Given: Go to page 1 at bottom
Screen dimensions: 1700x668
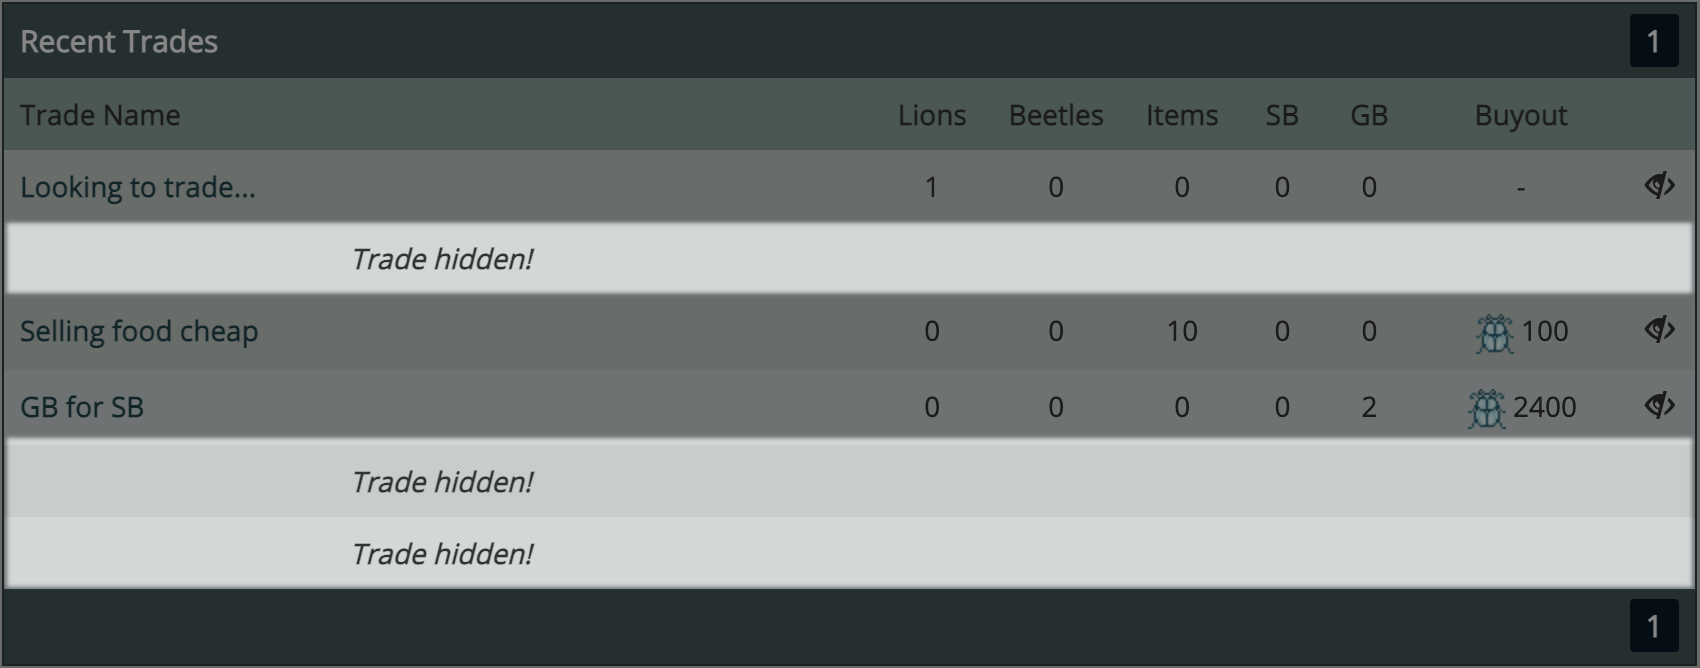Looking at the screenshot, I should [x=1653, y=626].
